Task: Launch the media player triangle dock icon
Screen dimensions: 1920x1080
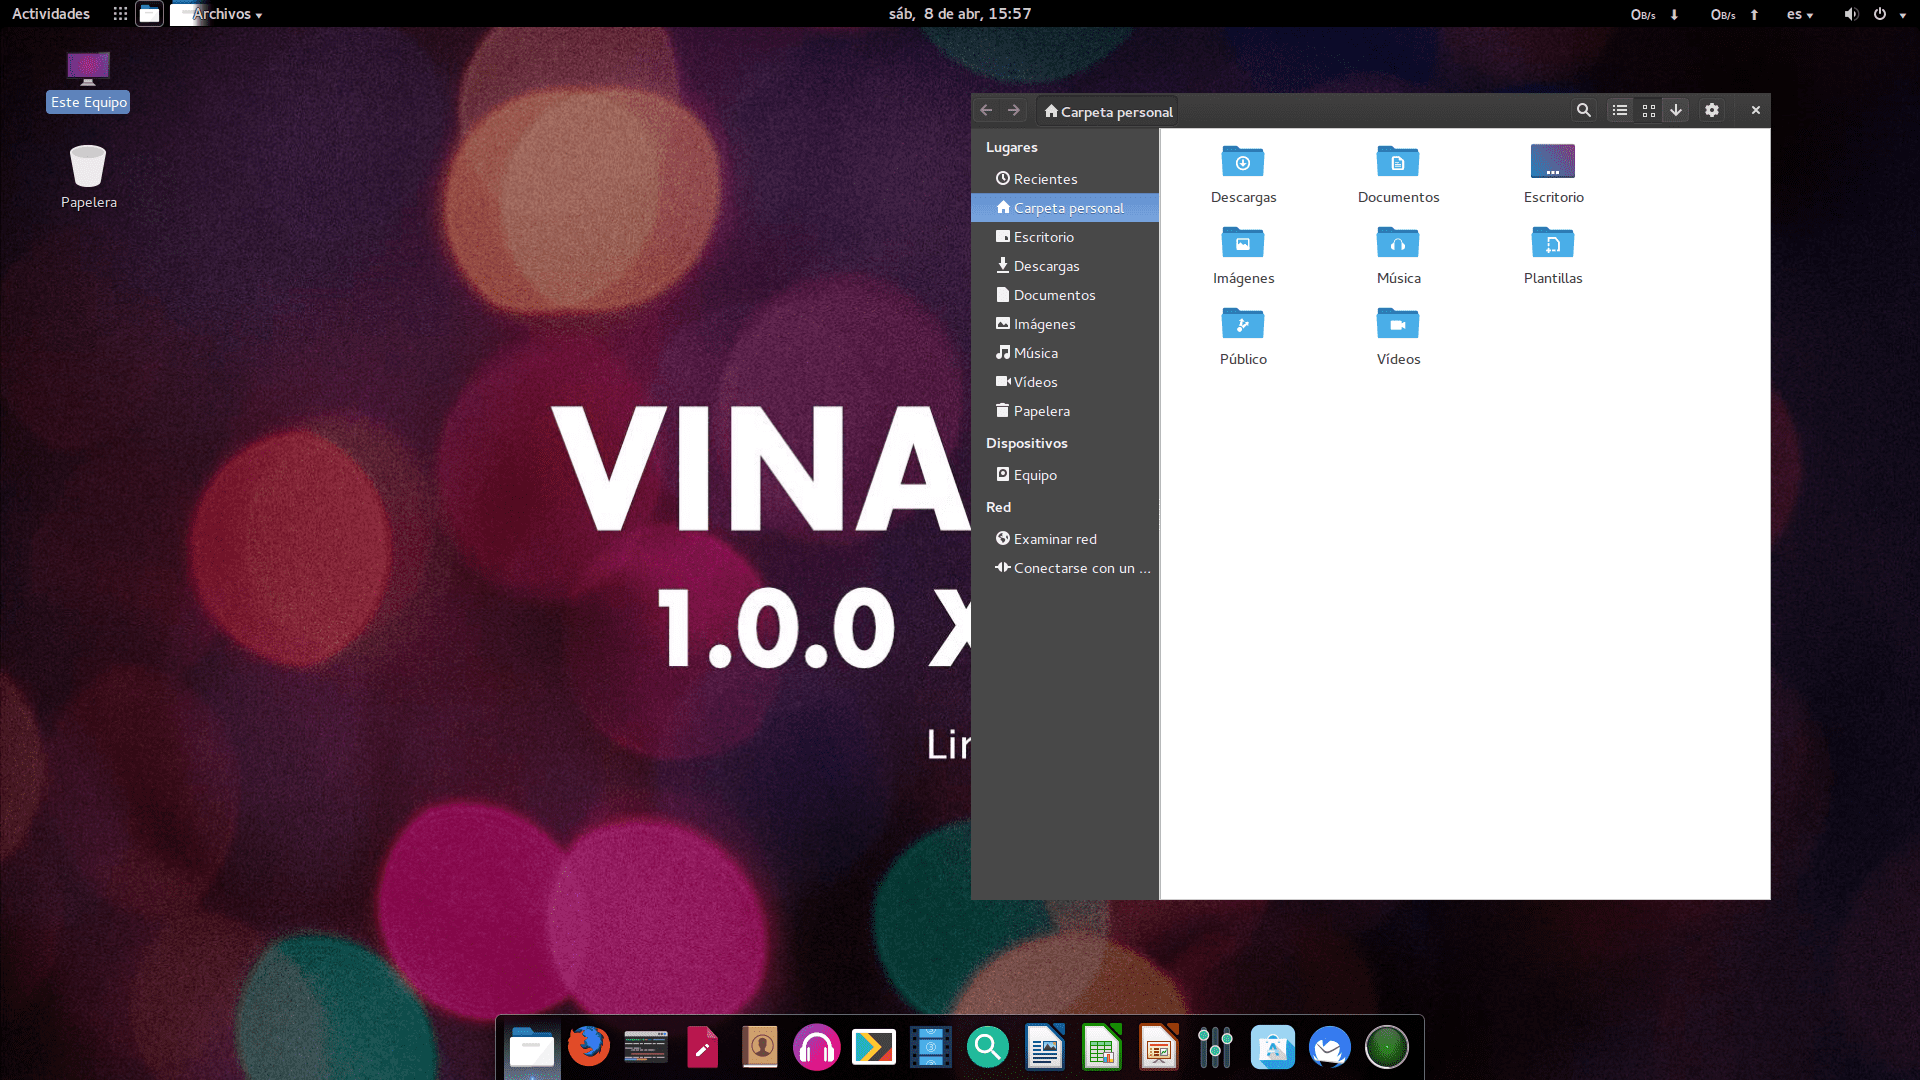Action: (874, 1048)
